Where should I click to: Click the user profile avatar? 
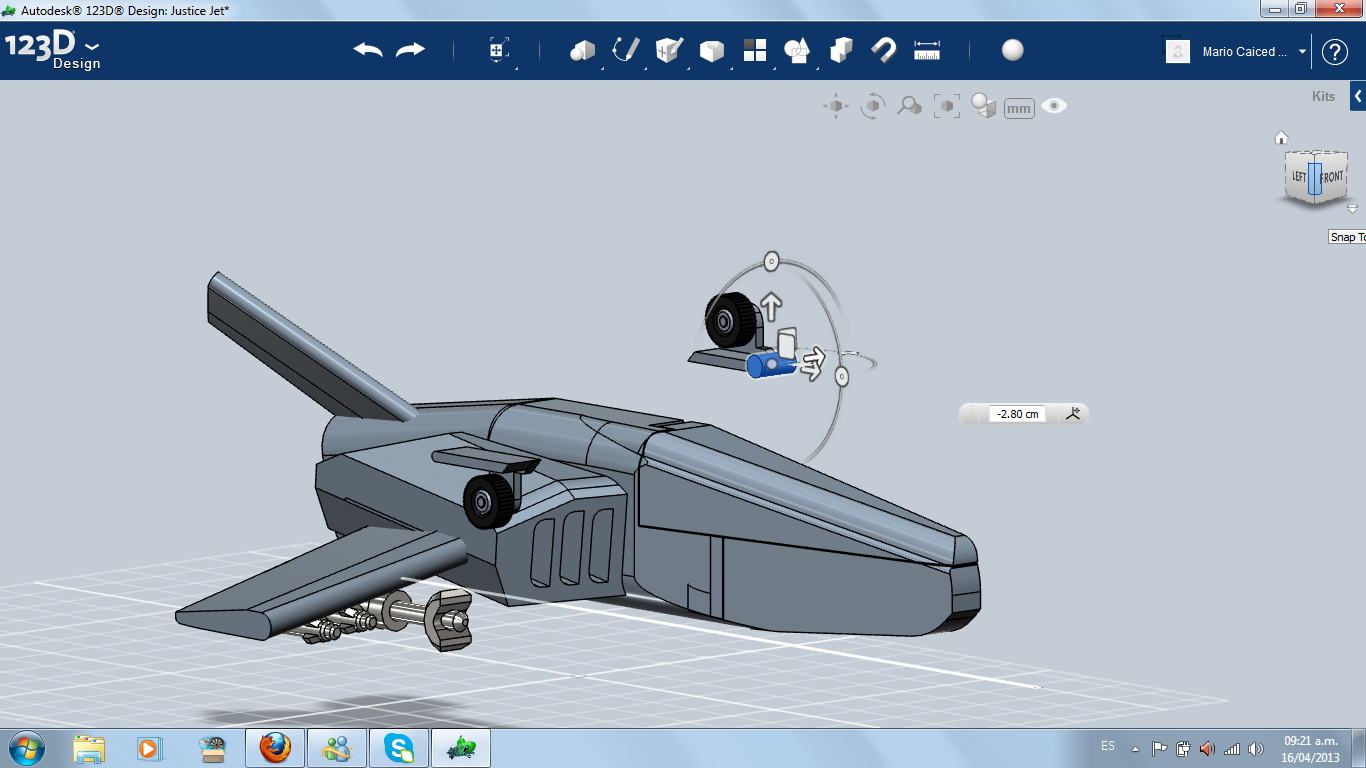(1178, 51)
